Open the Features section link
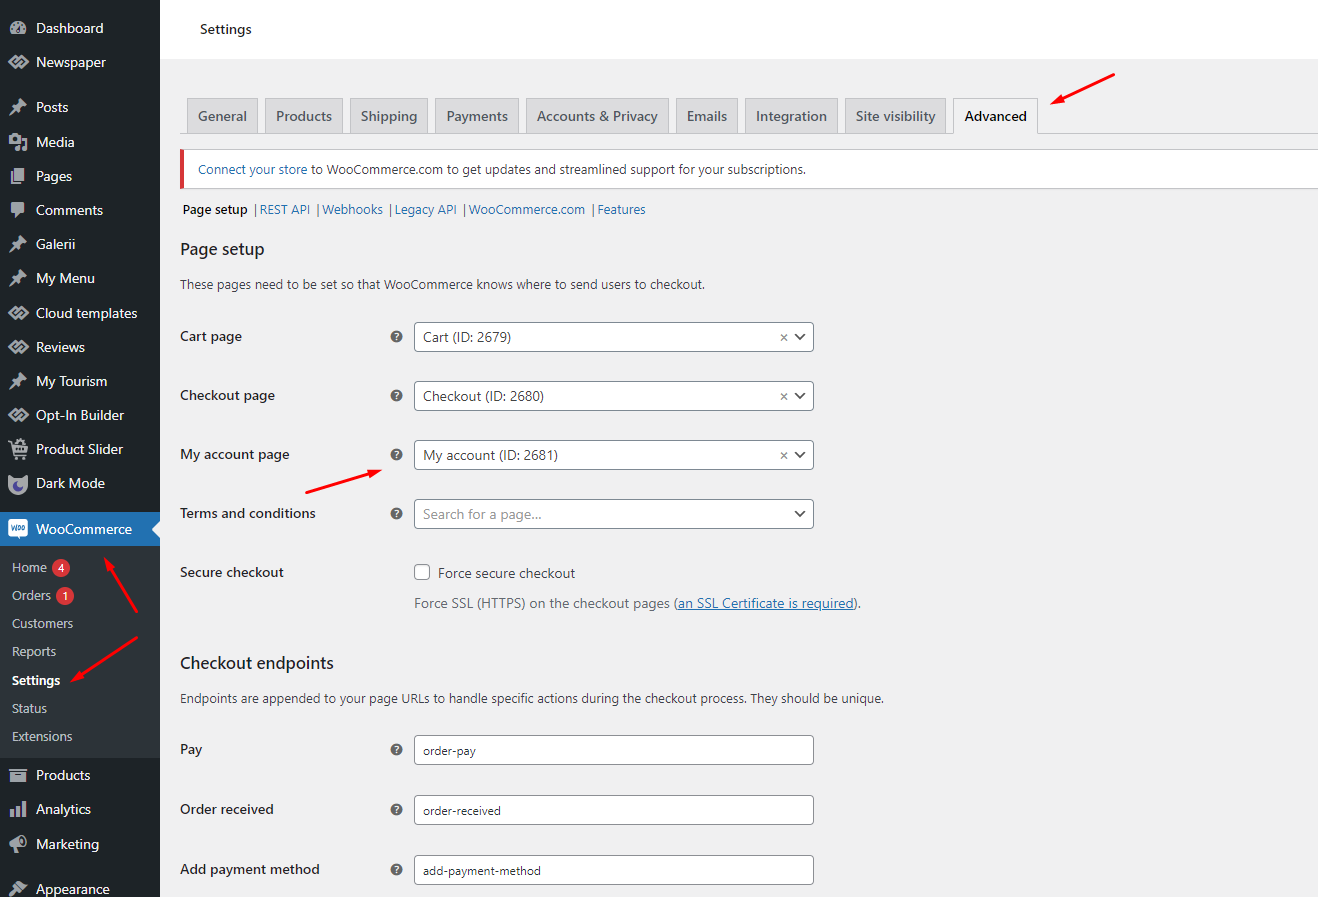Image resolution: width=1318 pixels, height=897 pixels. pyautogui.click(x=621, y=210)
